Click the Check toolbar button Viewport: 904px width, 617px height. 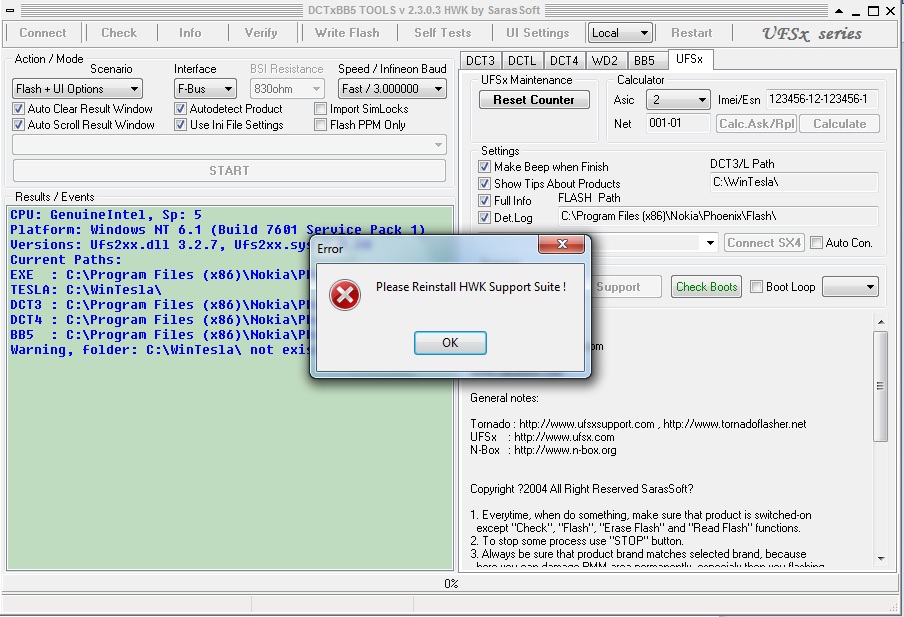click(x=119, y=33)
